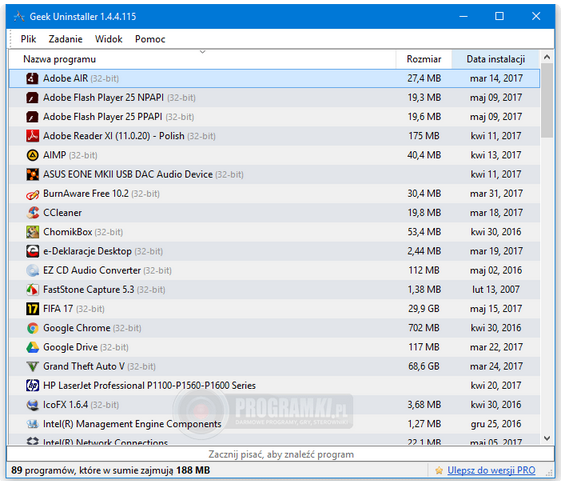The image size is (561, 481).
Task: Click the sort arrow above Nazwa programu
Action: (x=203, y=52)
